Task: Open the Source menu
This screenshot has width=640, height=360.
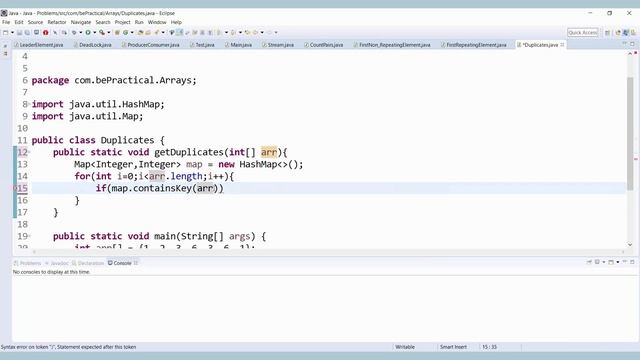Action: [35, 22]
